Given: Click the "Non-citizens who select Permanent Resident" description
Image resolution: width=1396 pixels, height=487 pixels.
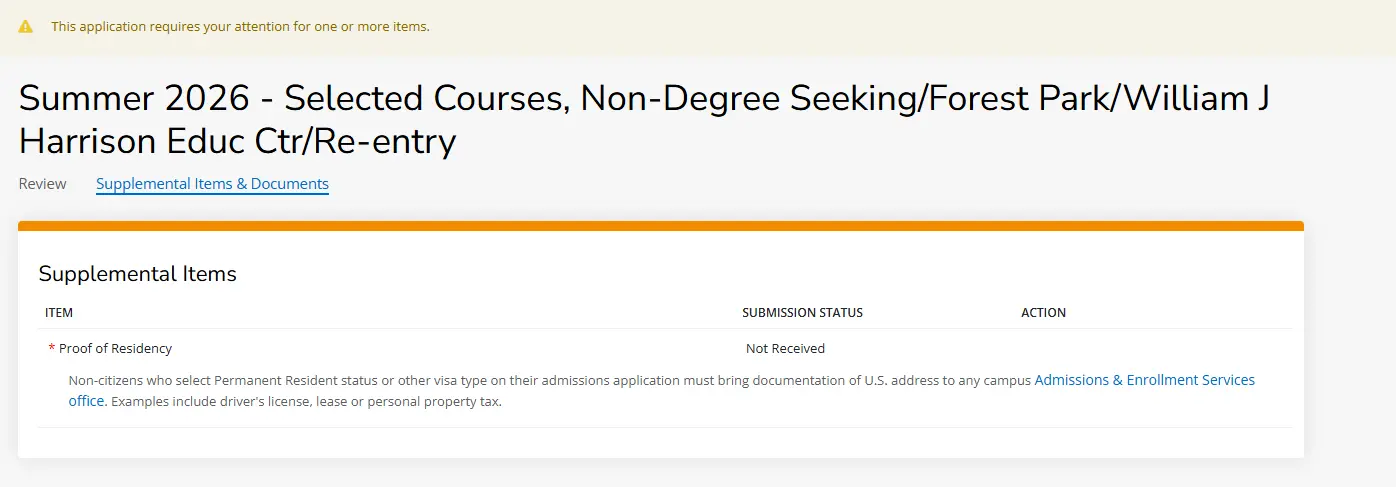Looking at the screenshot, I should (x=550, y=380).
